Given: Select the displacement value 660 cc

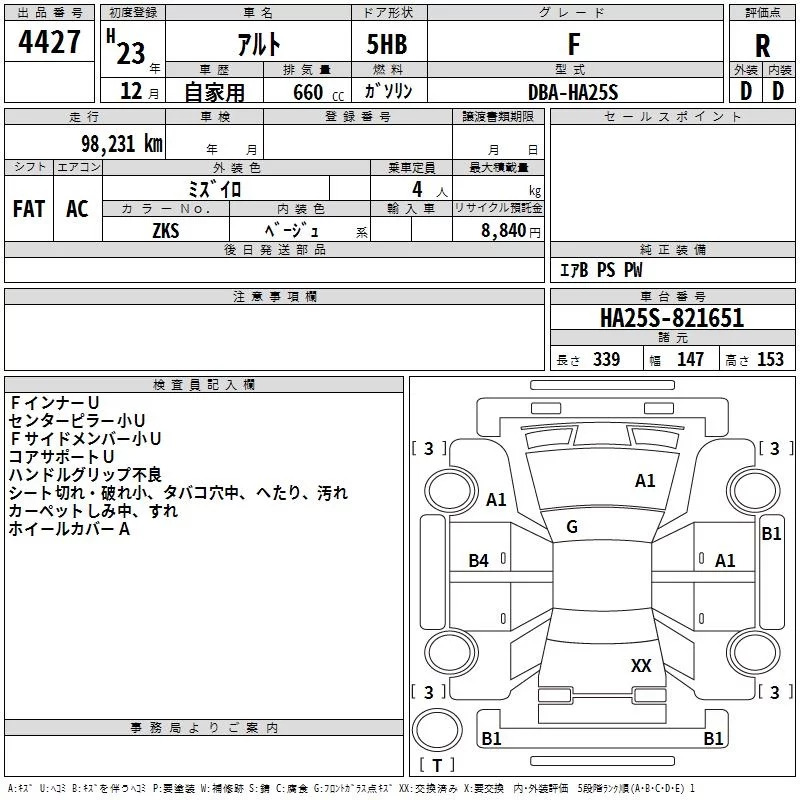Looking at the screenshot, I should pos(318,92).
